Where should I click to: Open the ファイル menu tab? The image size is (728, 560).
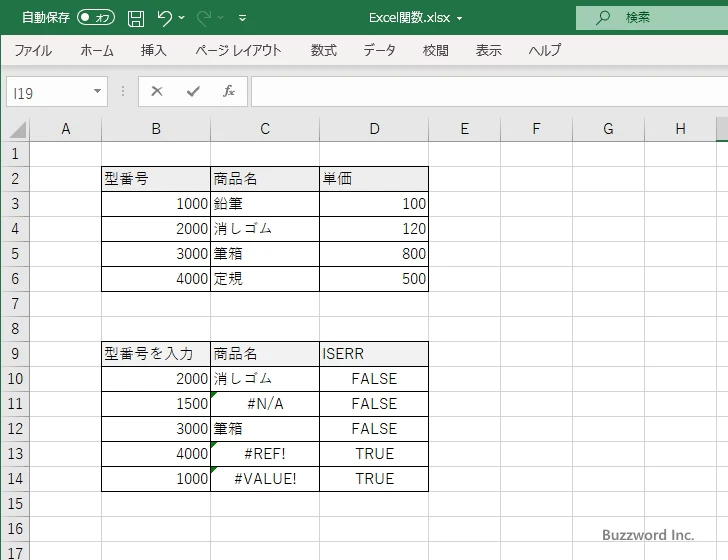33,50
